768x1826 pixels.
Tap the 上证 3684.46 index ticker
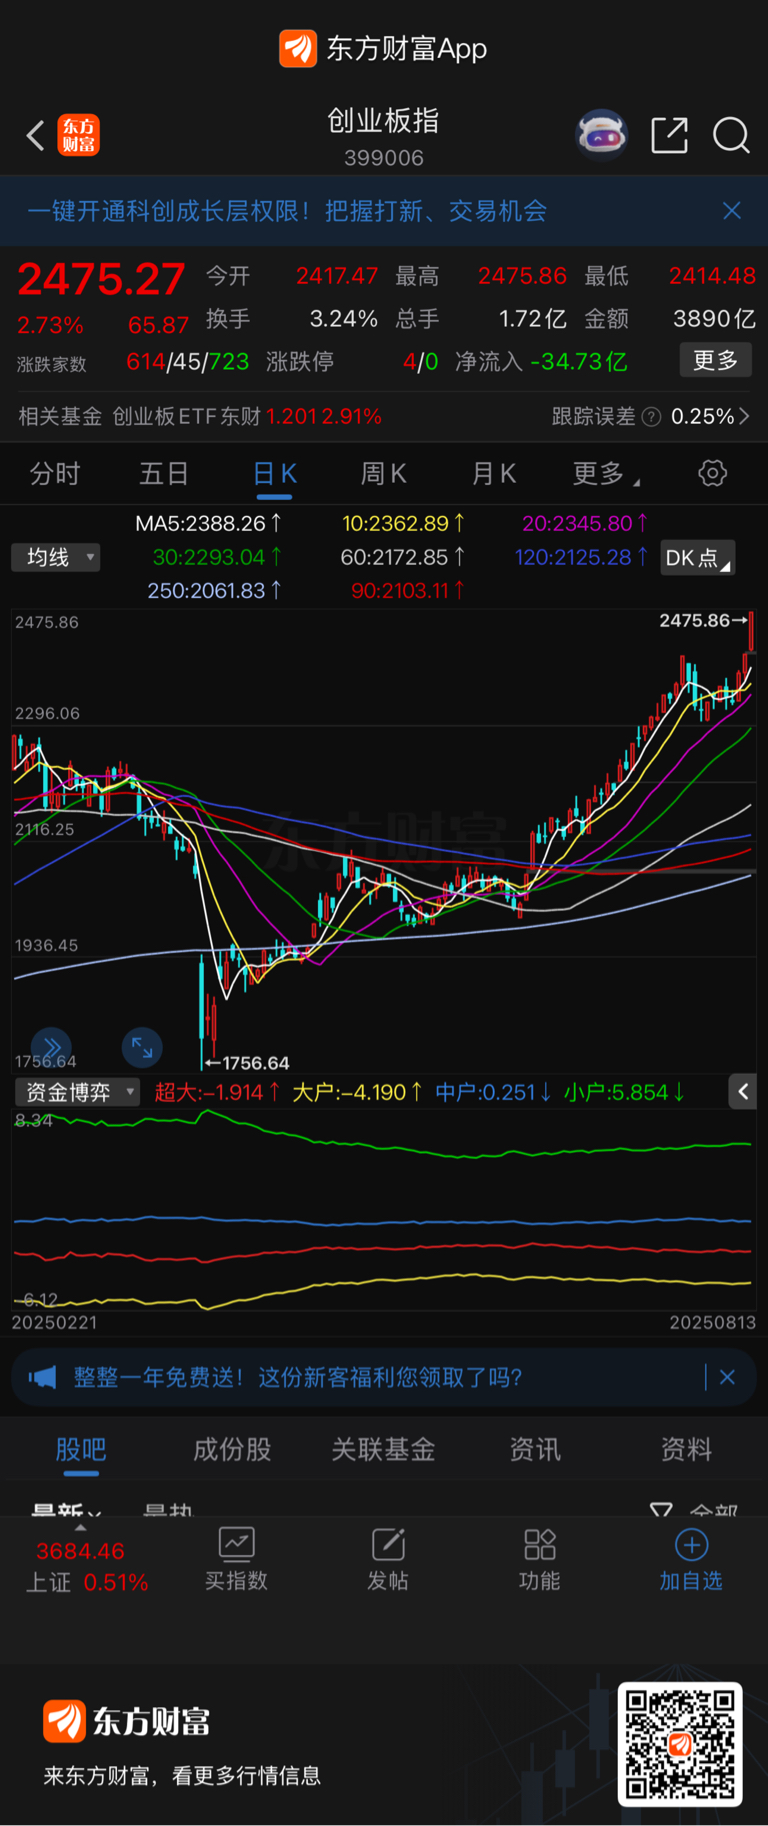click(86, 1566)
